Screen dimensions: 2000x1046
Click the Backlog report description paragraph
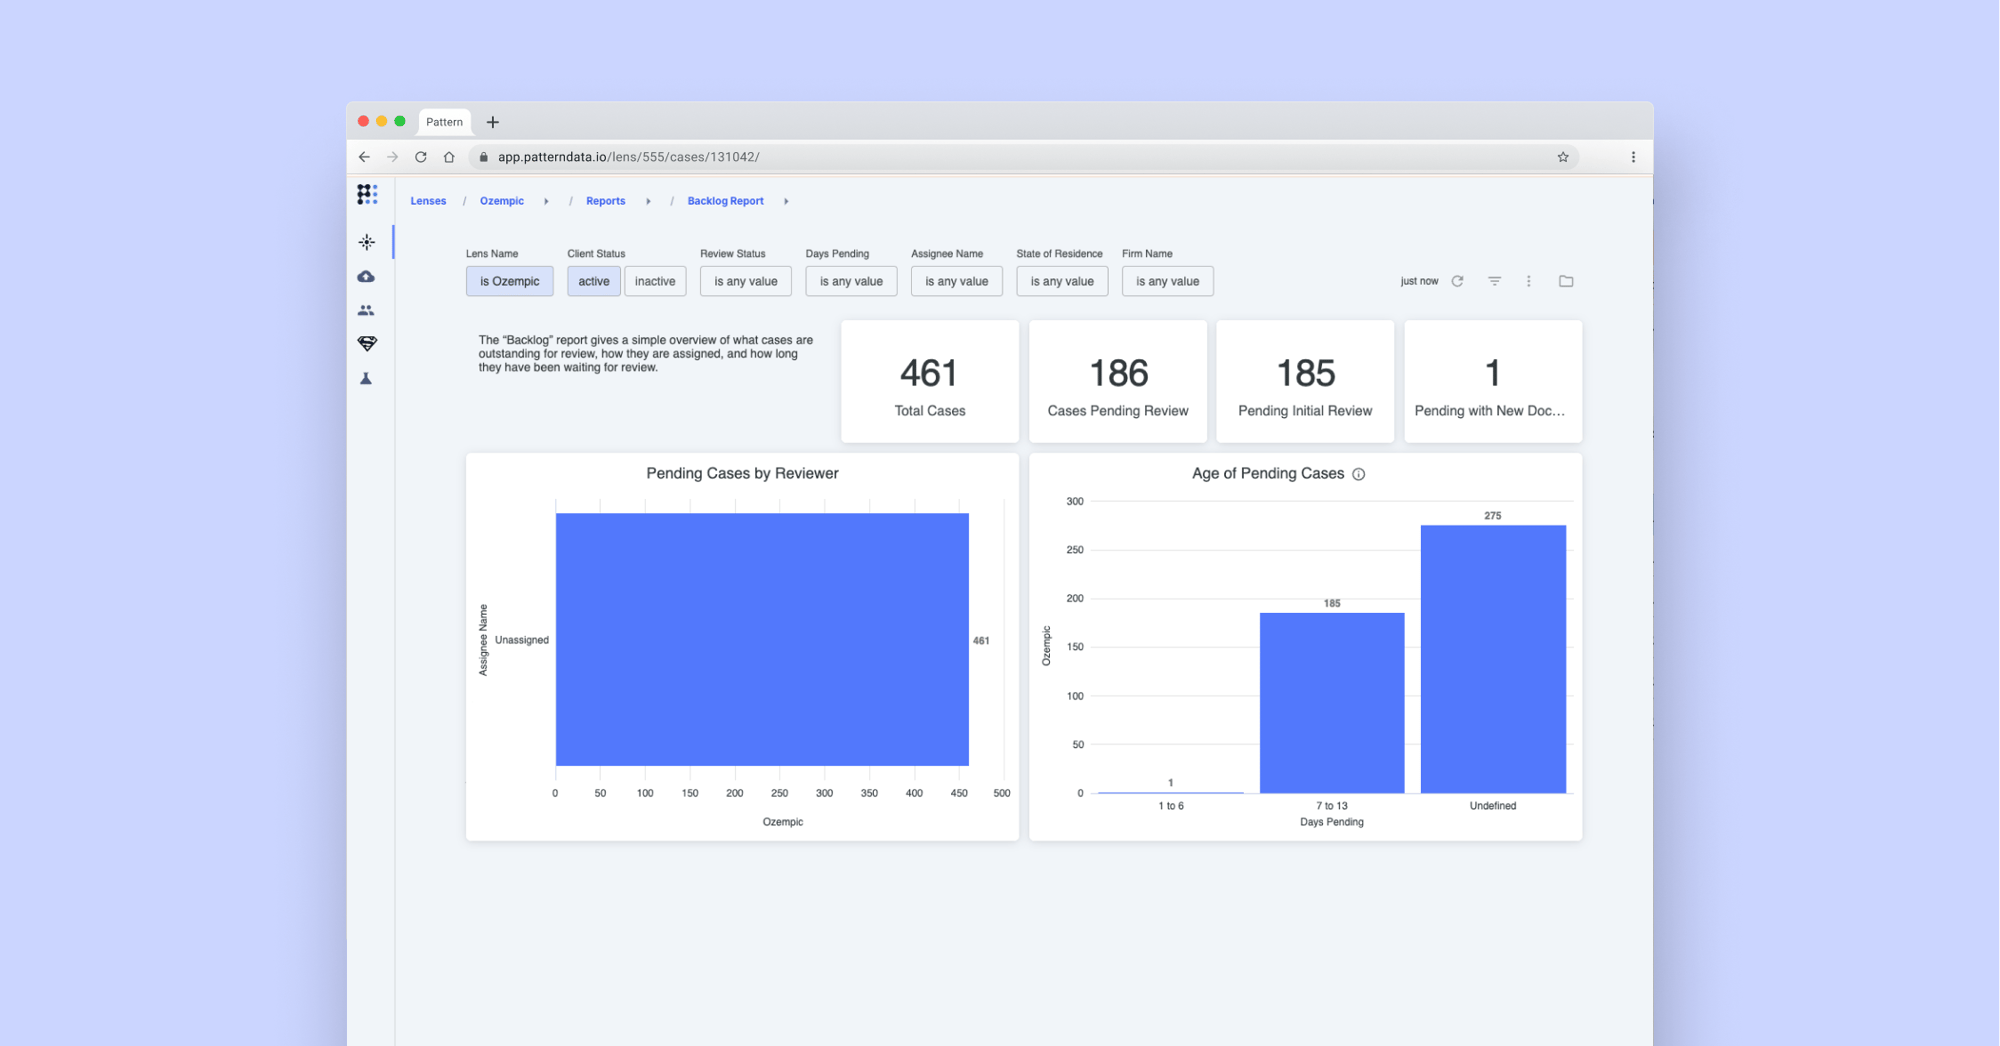(646, 354)
